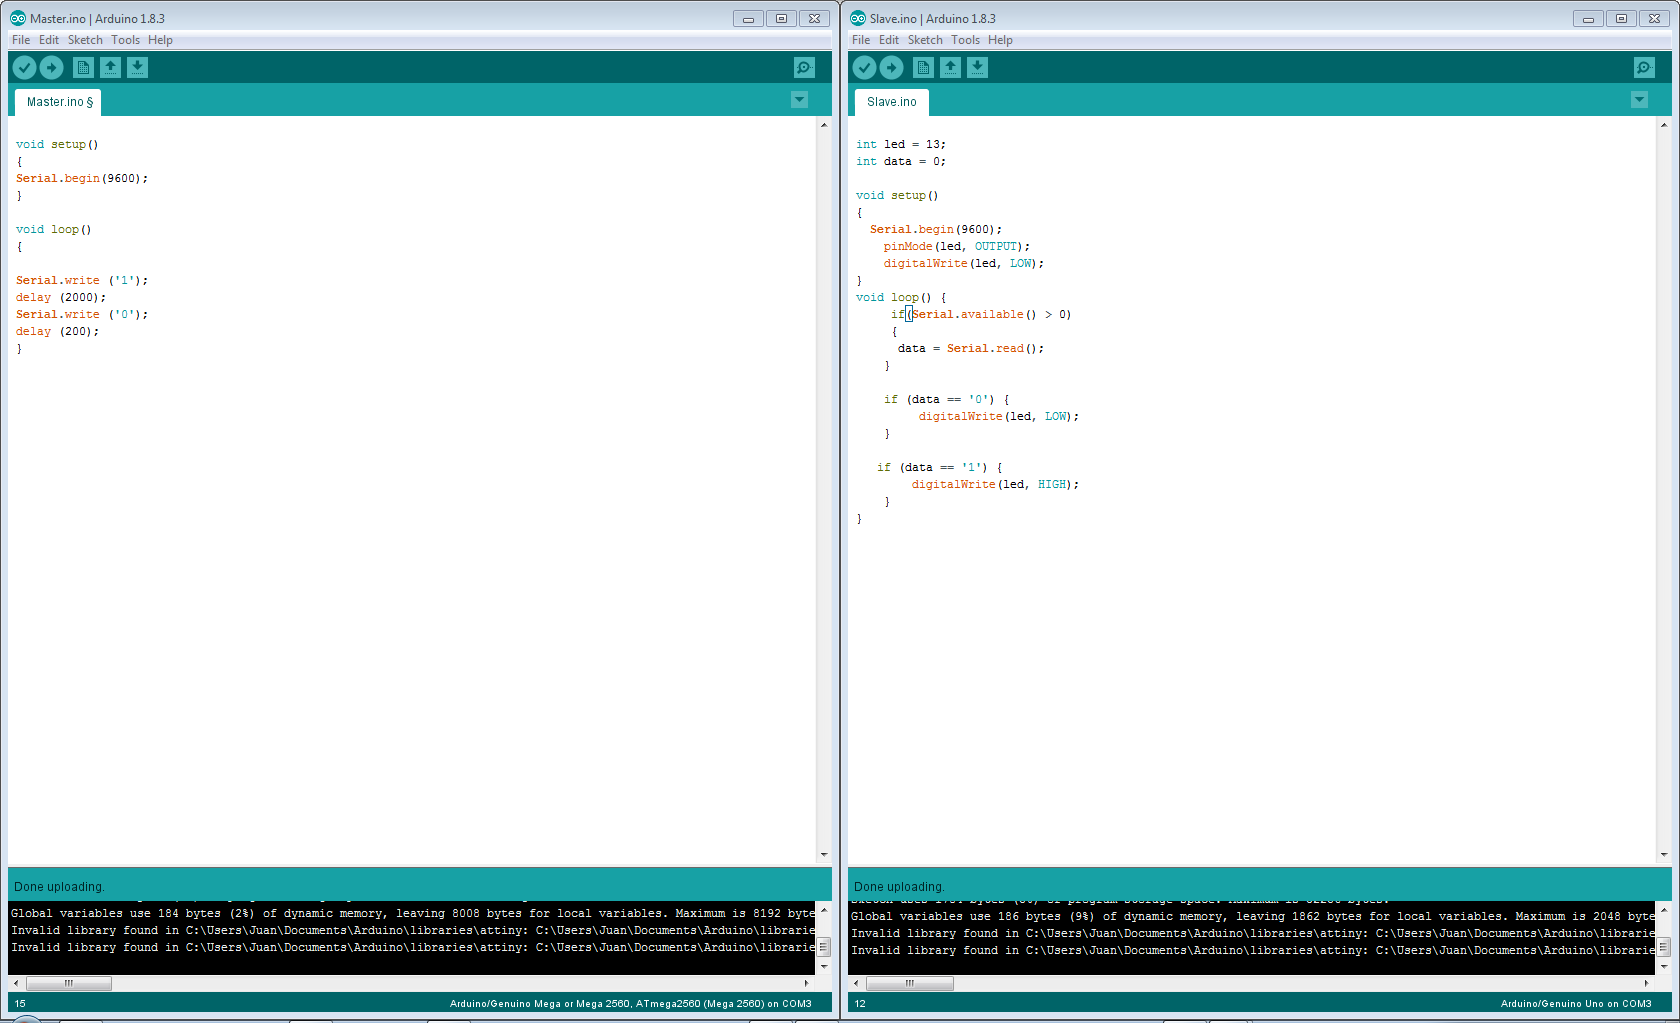Screen dimensions: 1680x1023
Task: Click Upload arrow in Master.ino window
Action: [x=51, y=67]
